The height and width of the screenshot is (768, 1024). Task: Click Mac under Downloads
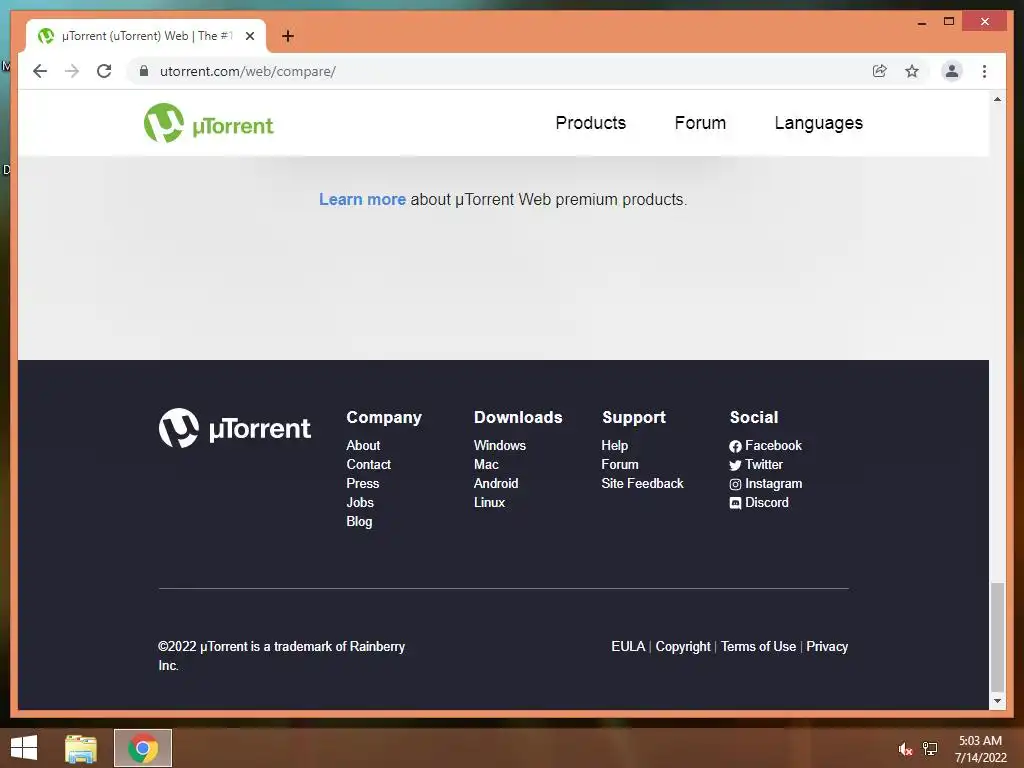pyautogui.click(x=486, y=464)
